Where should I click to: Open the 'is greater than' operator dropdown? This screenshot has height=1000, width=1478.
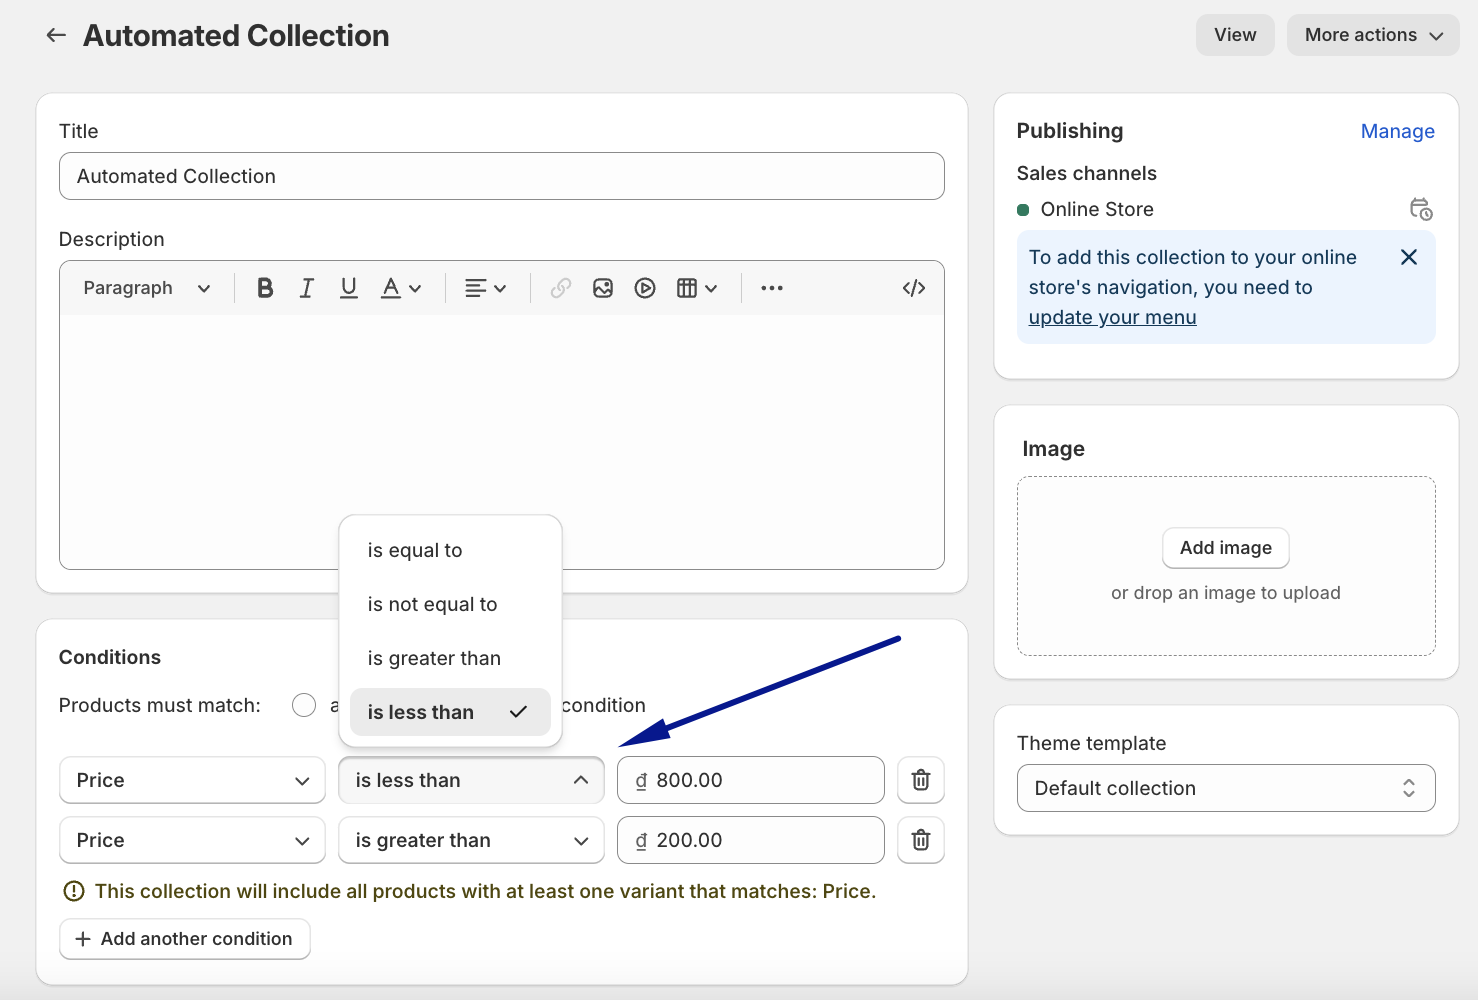click(x=471, y=840)
